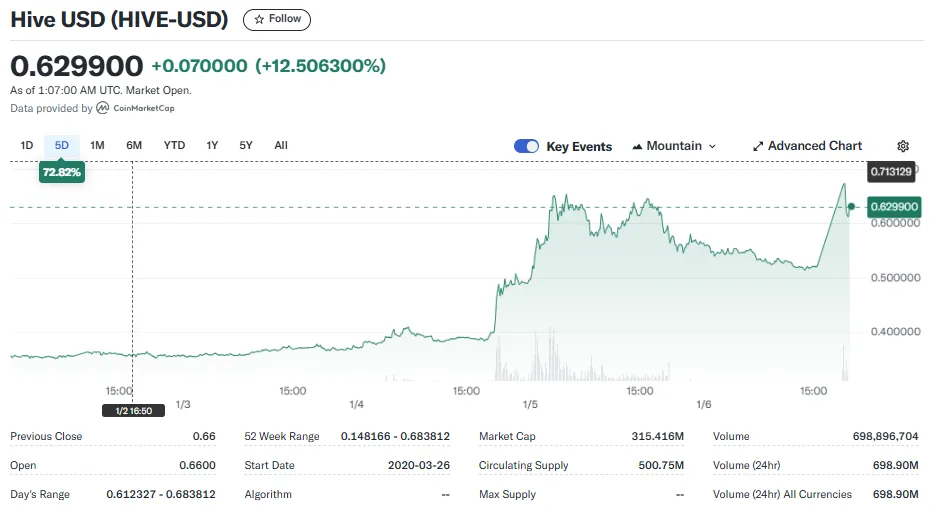Click the 1/2 16:50 time marker
Viewport: 943px width, 516px height.
[134, 411]
